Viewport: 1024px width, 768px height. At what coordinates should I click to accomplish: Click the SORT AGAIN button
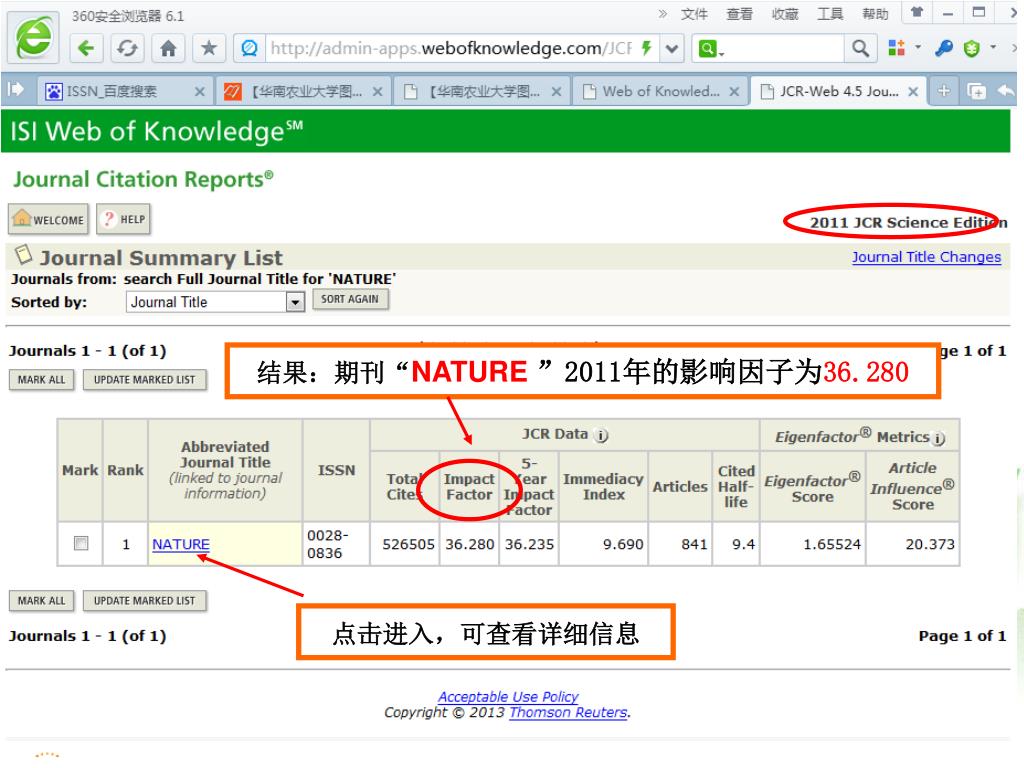click(x=350, y=299)
